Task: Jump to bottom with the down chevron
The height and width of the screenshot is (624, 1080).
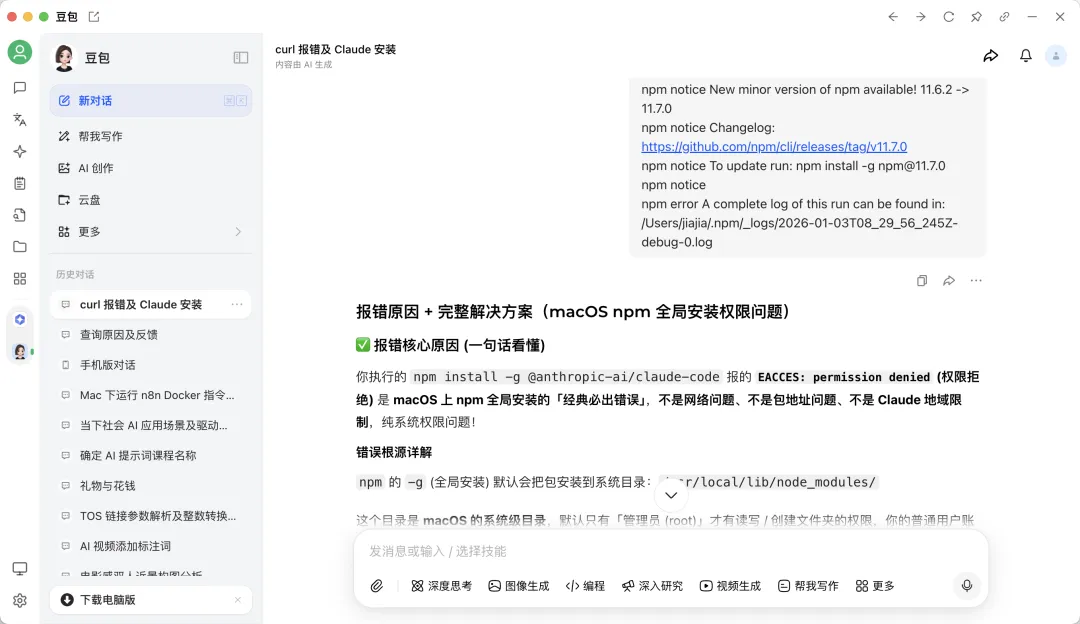Action: [x=671, y=495]
